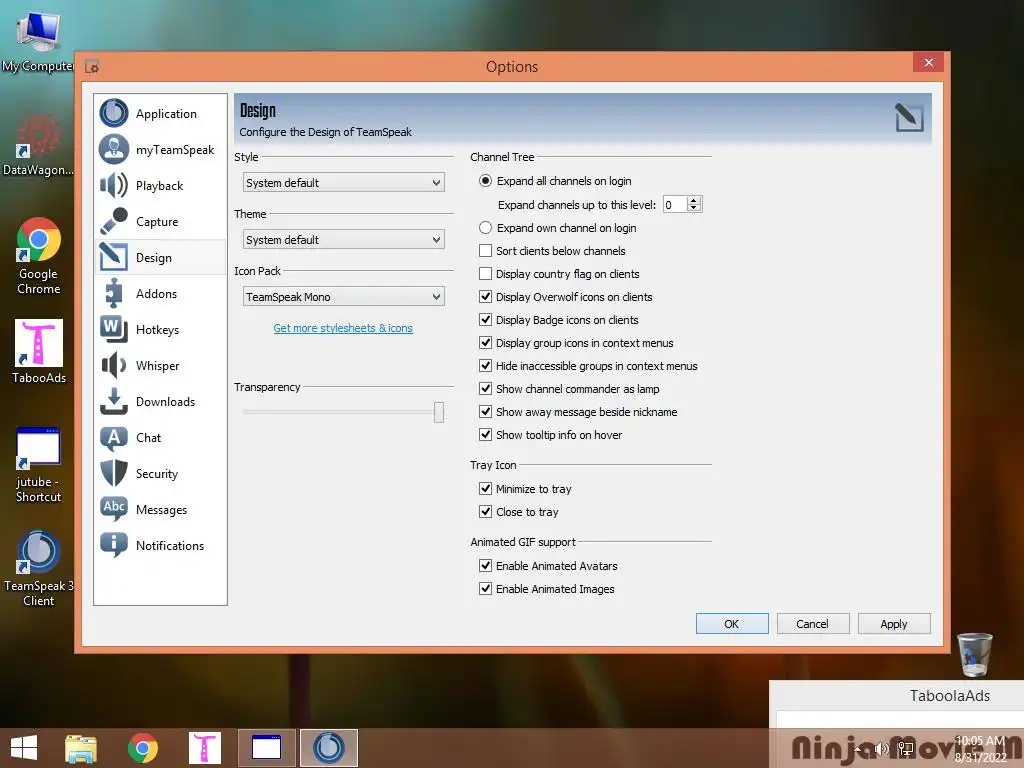Click the Messages Abc icon

(x=114, y=509)
